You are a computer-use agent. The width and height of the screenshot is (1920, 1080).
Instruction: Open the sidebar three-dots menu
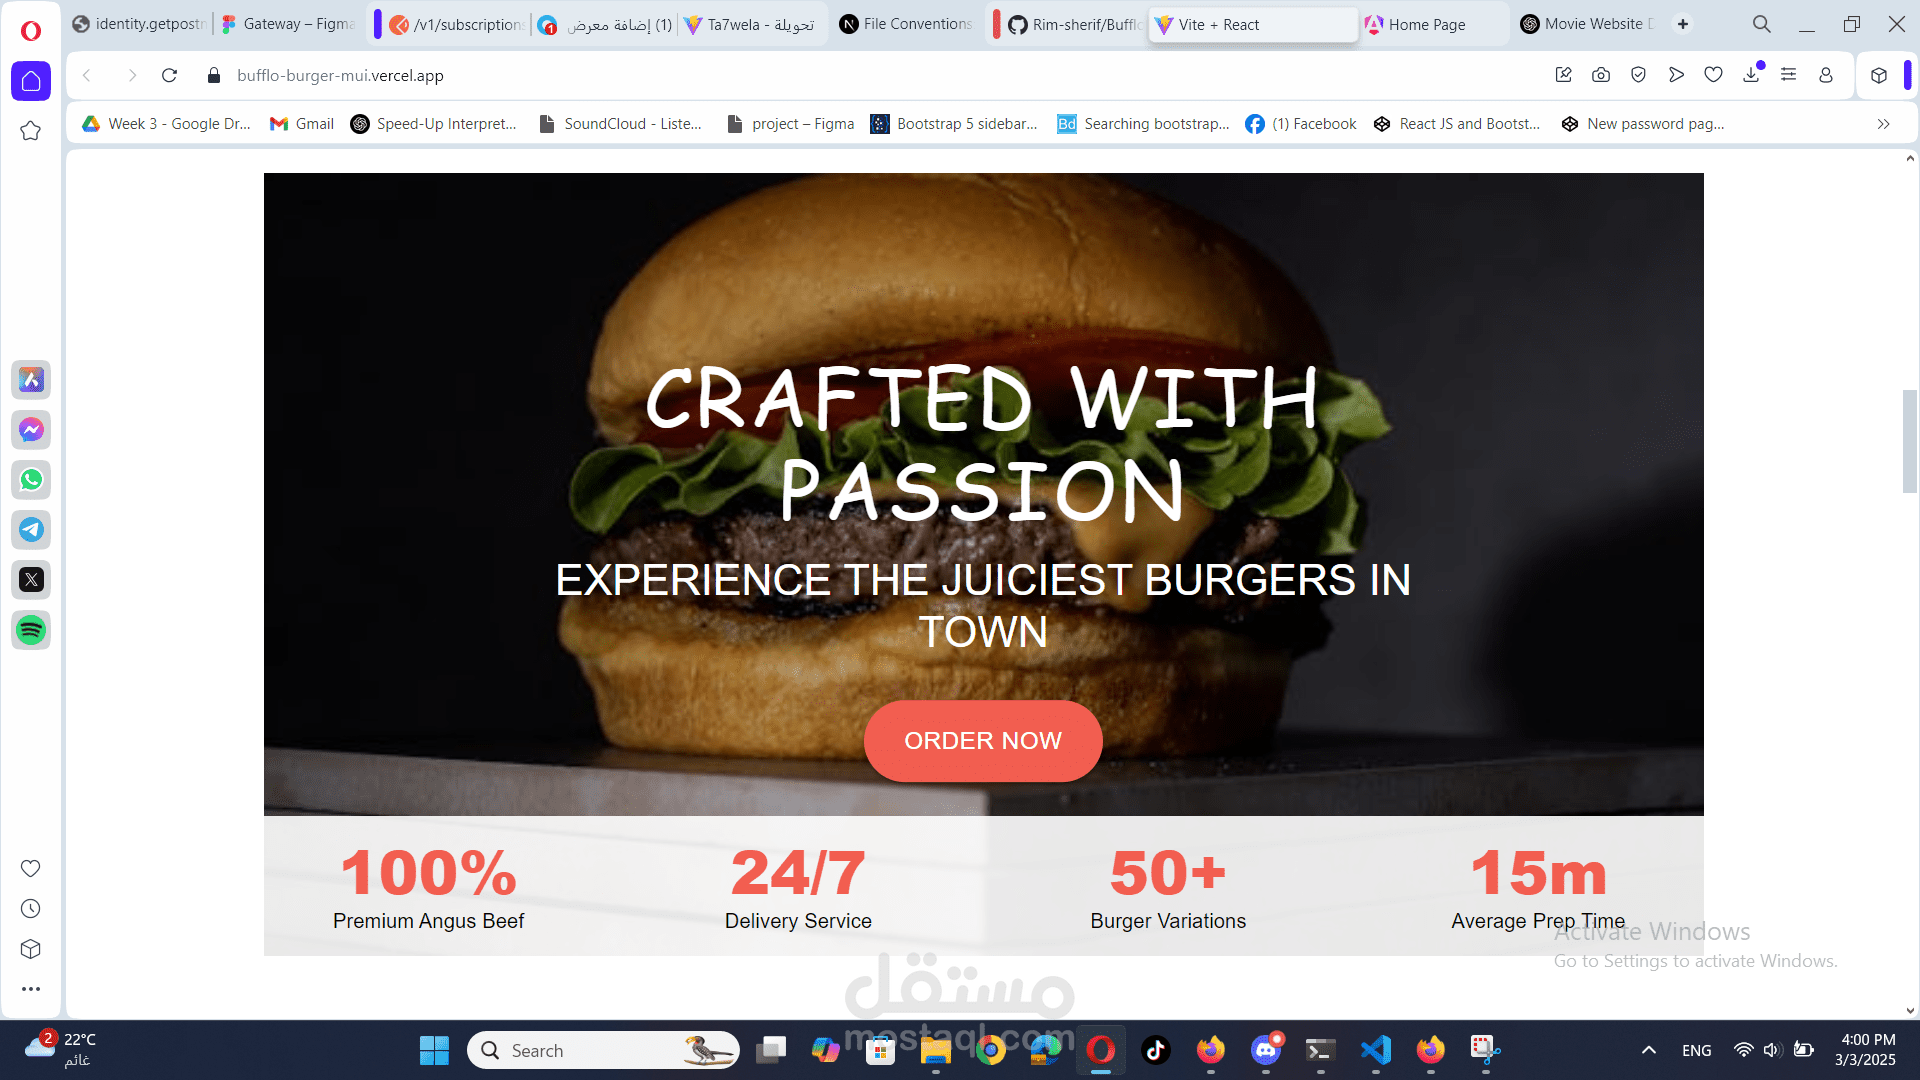31,989
